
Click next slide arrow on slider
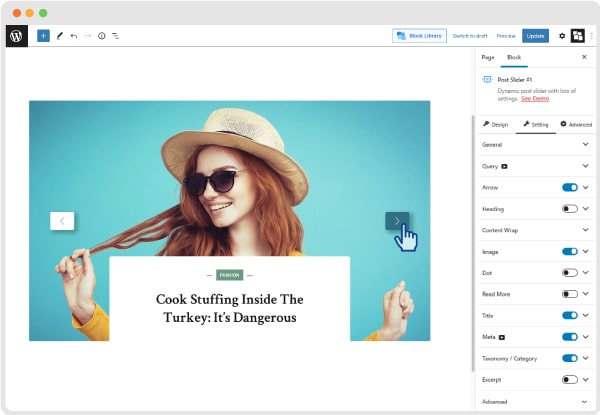click(397, 220)
